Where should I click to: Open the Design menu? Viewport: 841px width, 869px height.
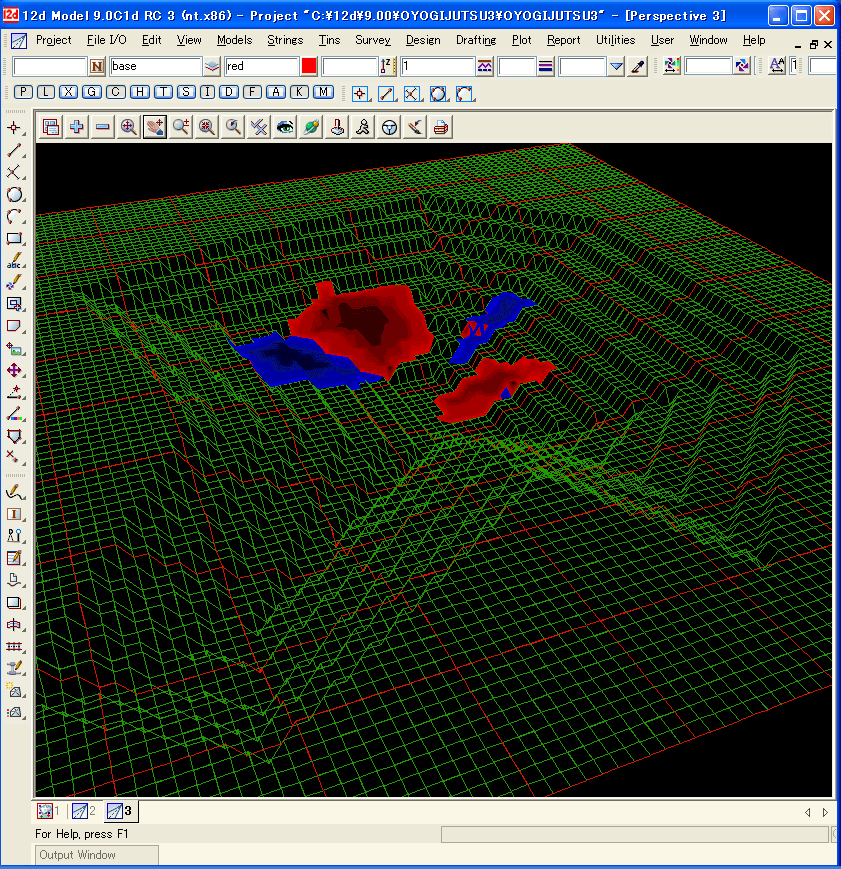tap(423, 40)
